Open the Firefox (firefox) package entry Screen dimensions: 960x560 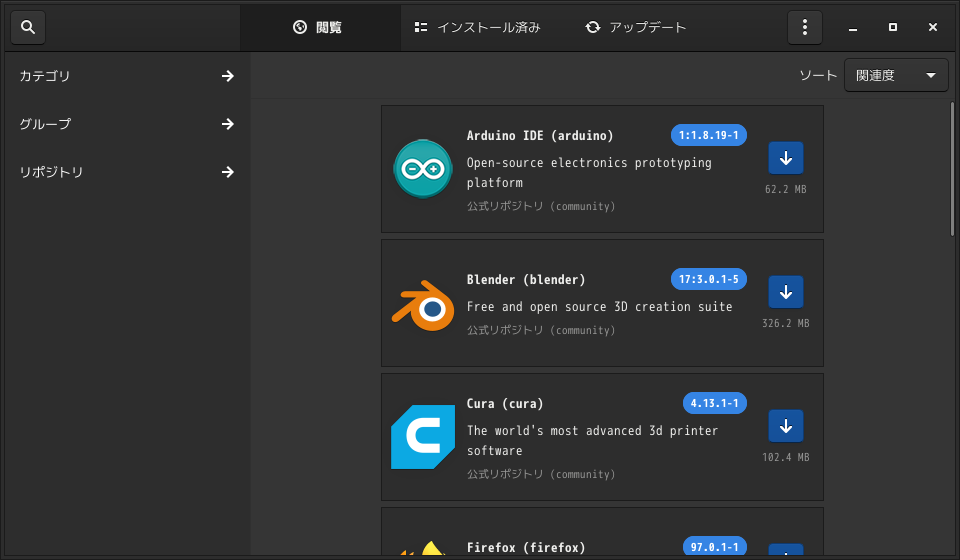[602, 532]
